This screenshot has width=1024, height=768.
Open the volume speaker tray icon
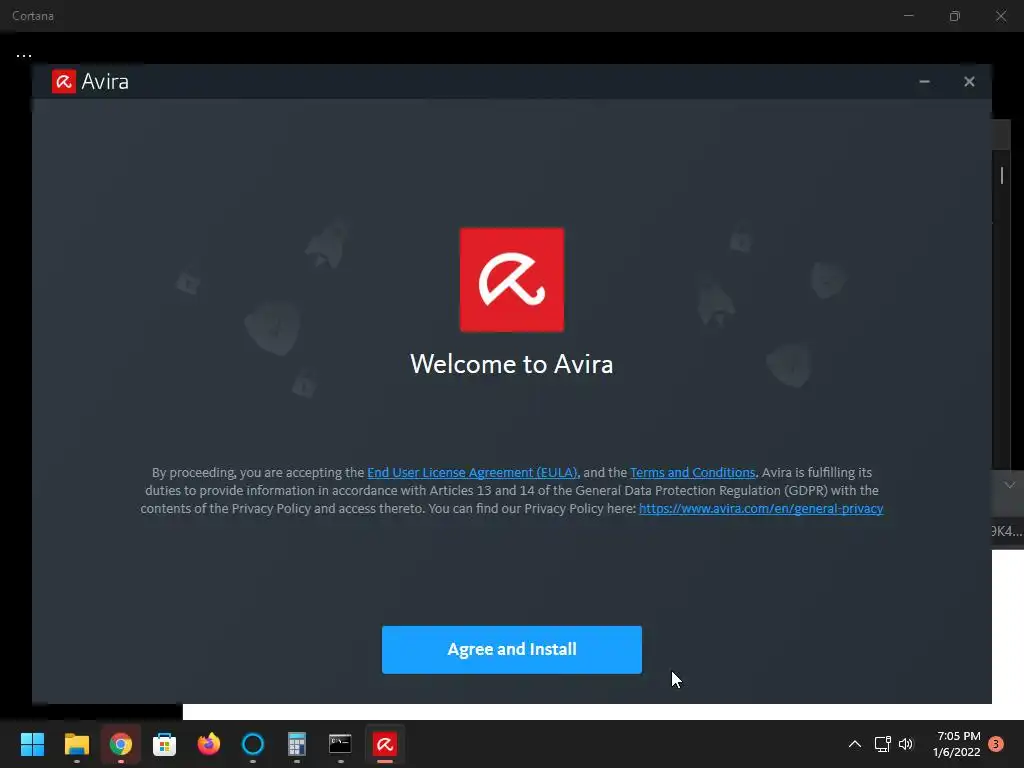click(x=906, y=744)
